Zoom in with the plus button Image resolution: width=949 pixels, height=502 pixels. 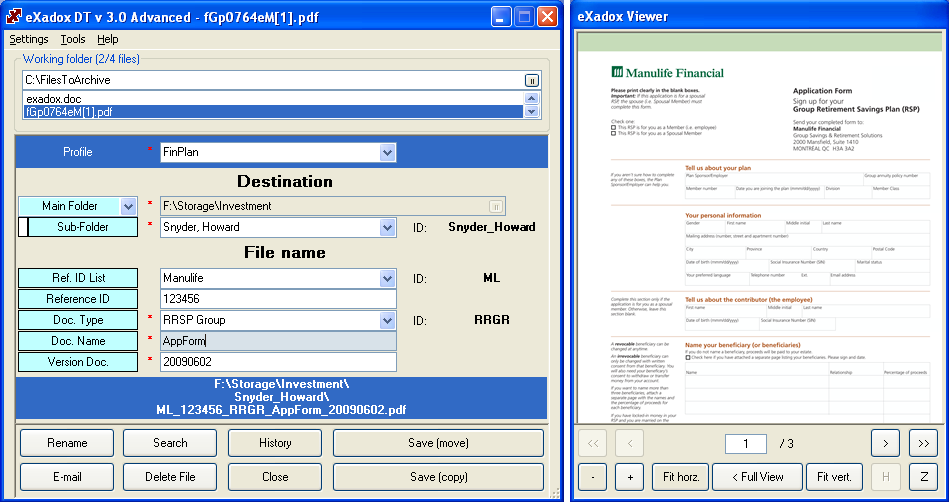[629, 477]
